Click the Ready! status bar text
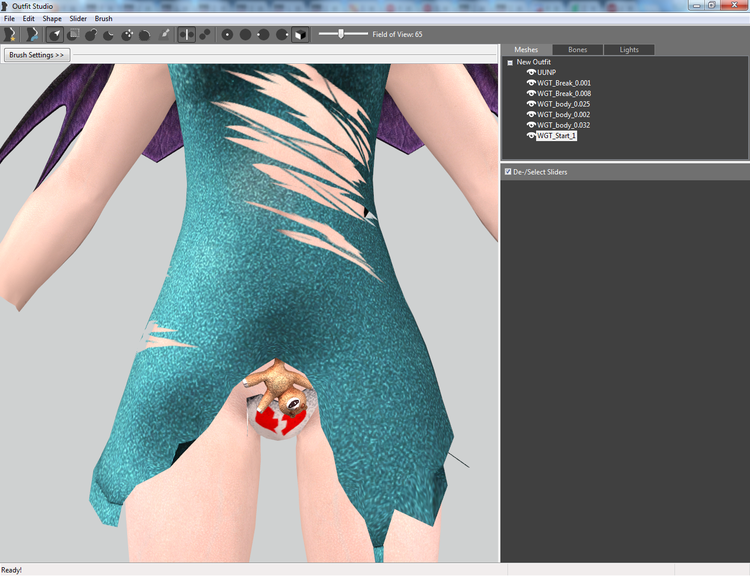Screen dimensions: 750x576 coord(11,570)
